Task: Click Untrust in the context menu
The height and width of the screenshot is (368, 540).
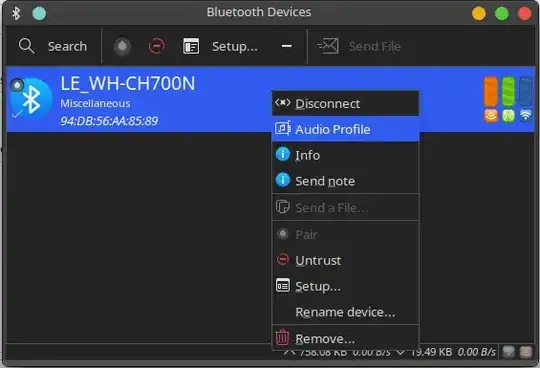Action: [345, 261]
